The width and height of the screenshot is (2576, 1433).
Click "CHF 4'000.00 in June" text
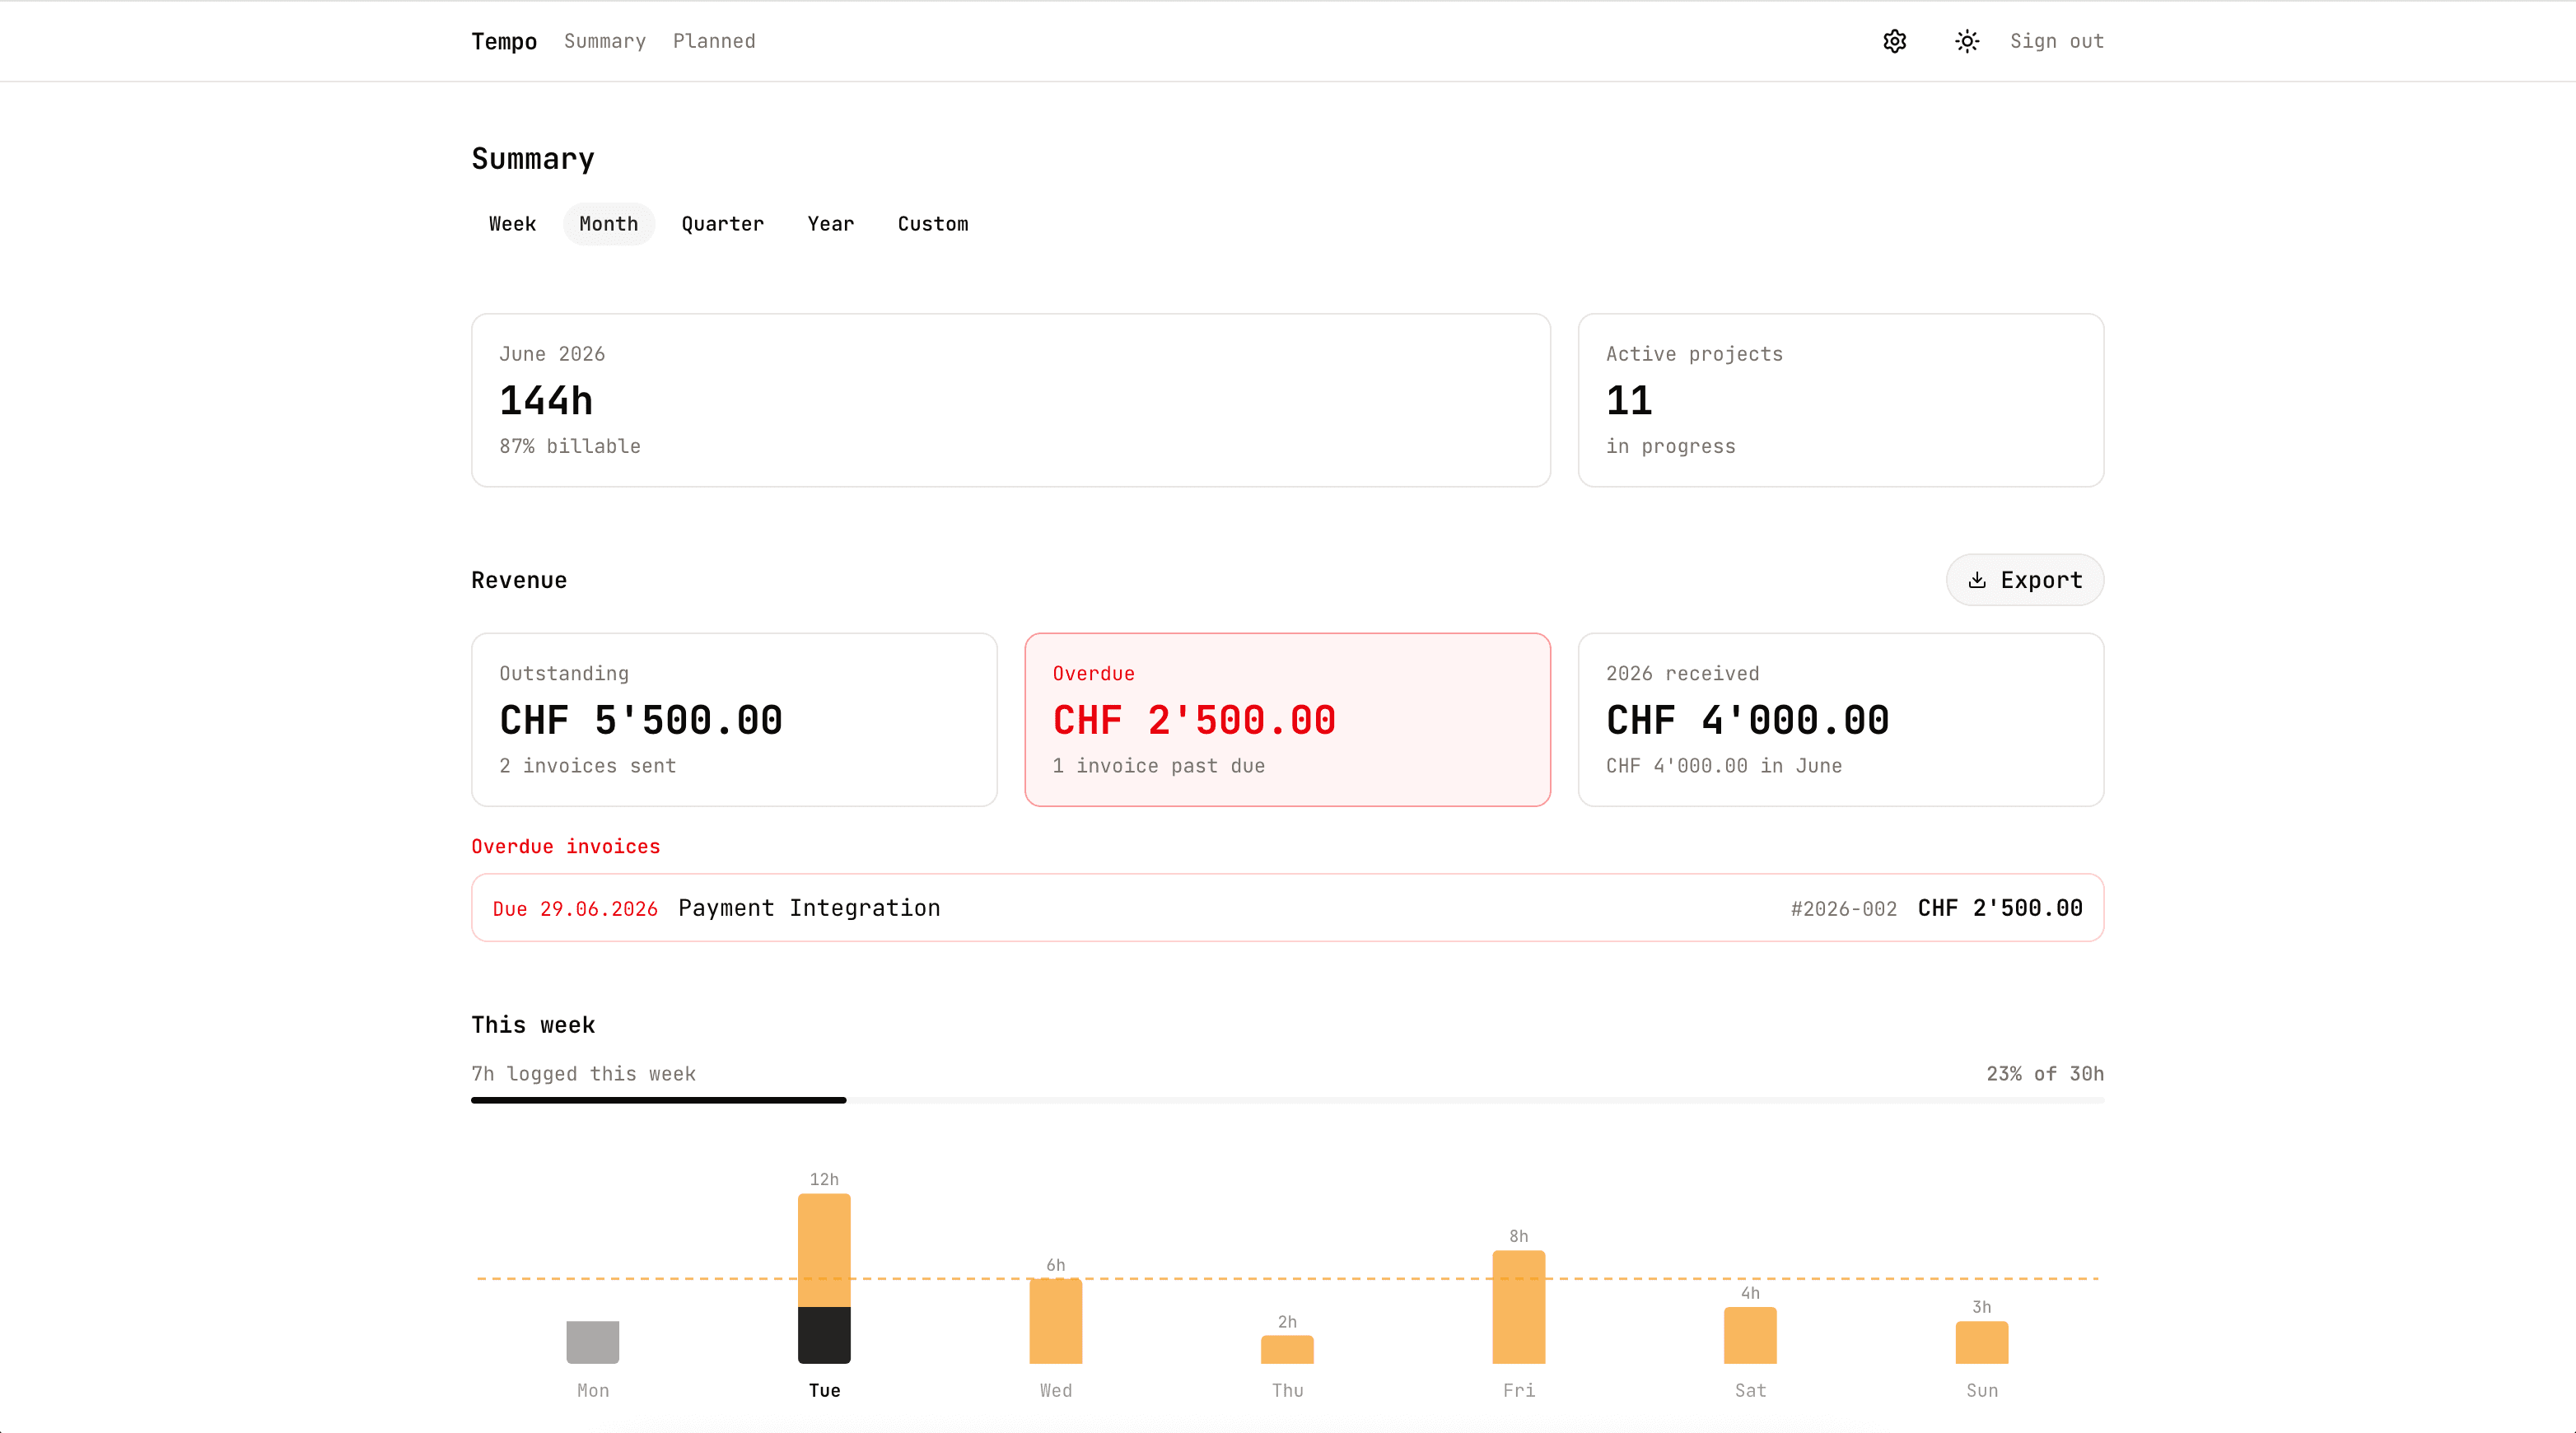tap(1724, 766)
